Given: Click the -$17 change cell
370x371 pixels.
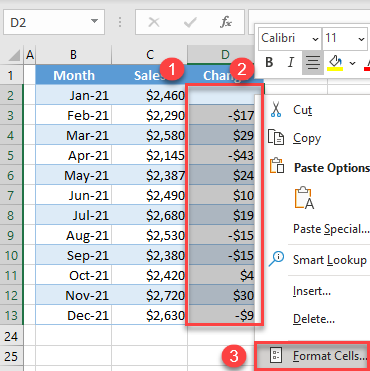Looking at the screenshot, I should [222, 115].
